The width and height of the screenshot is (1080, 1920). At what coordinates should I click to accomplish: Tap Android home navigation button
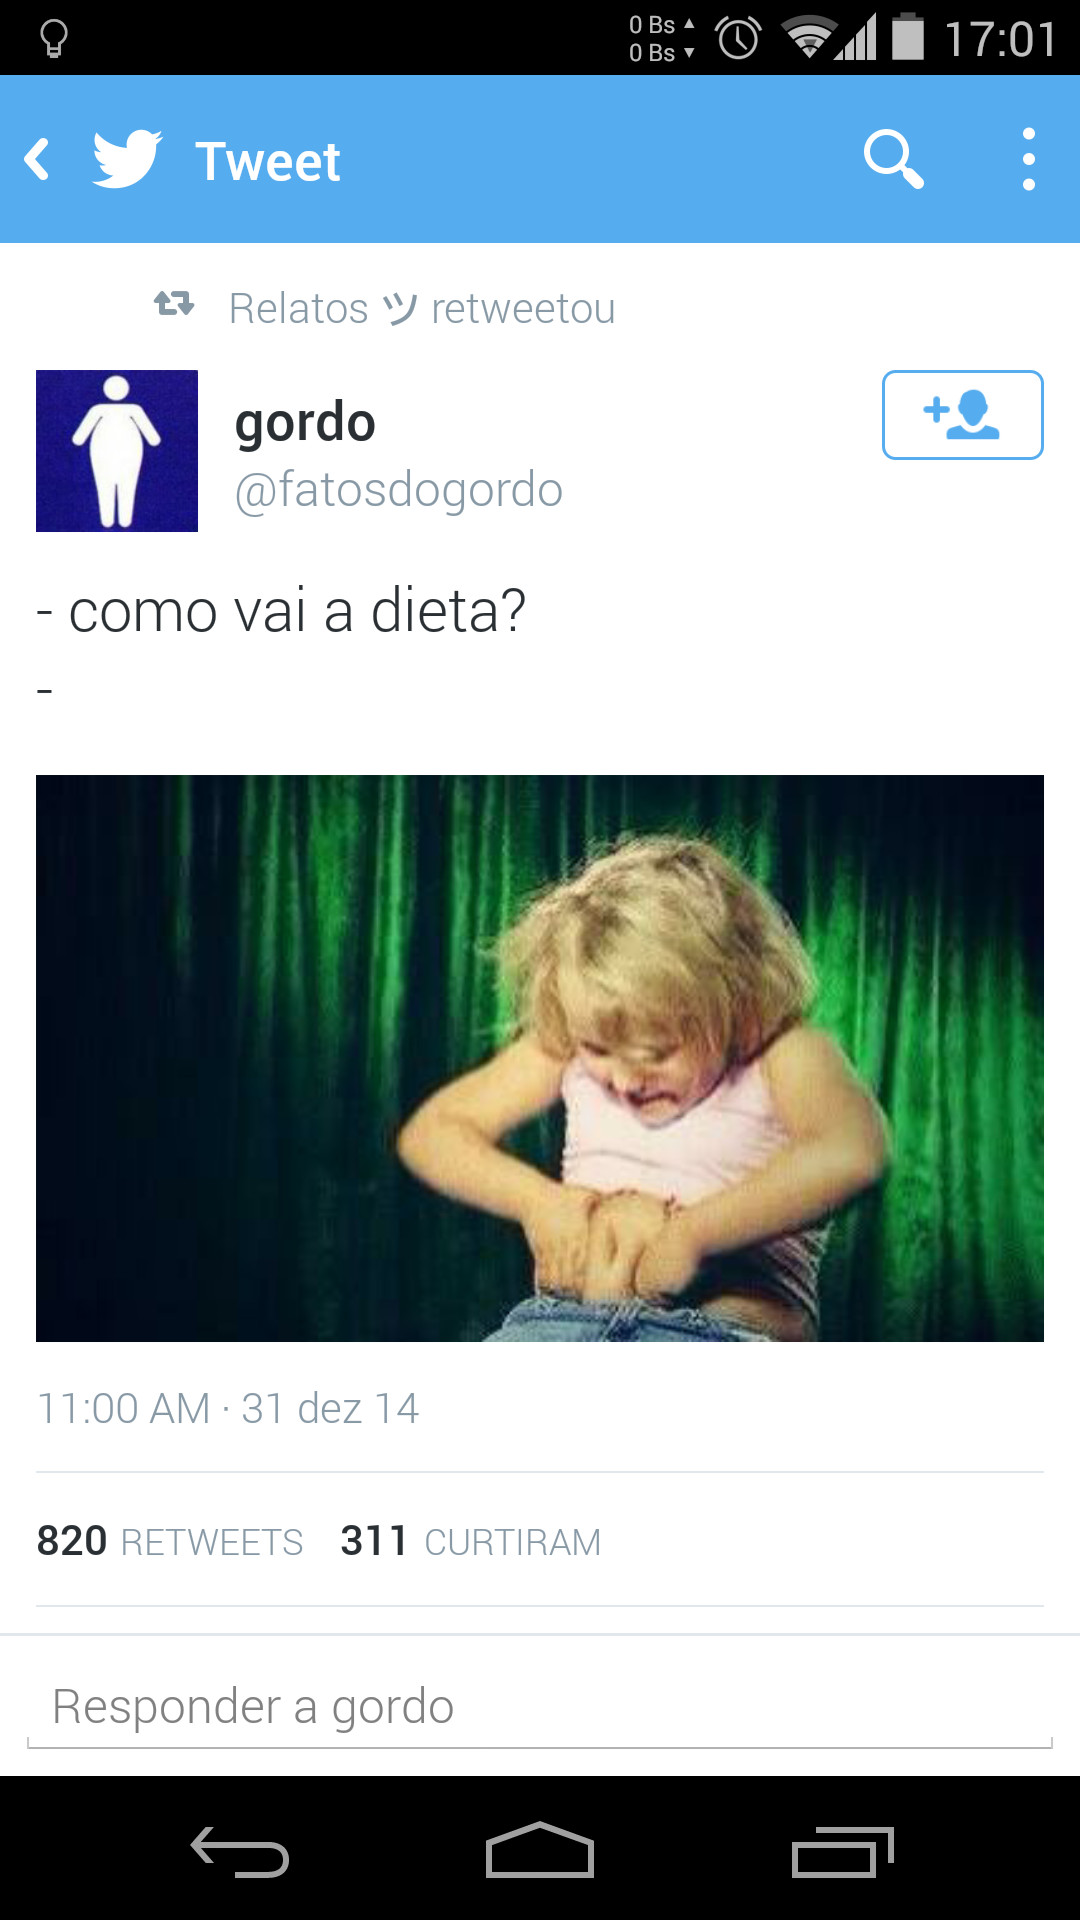(540, 1850)
